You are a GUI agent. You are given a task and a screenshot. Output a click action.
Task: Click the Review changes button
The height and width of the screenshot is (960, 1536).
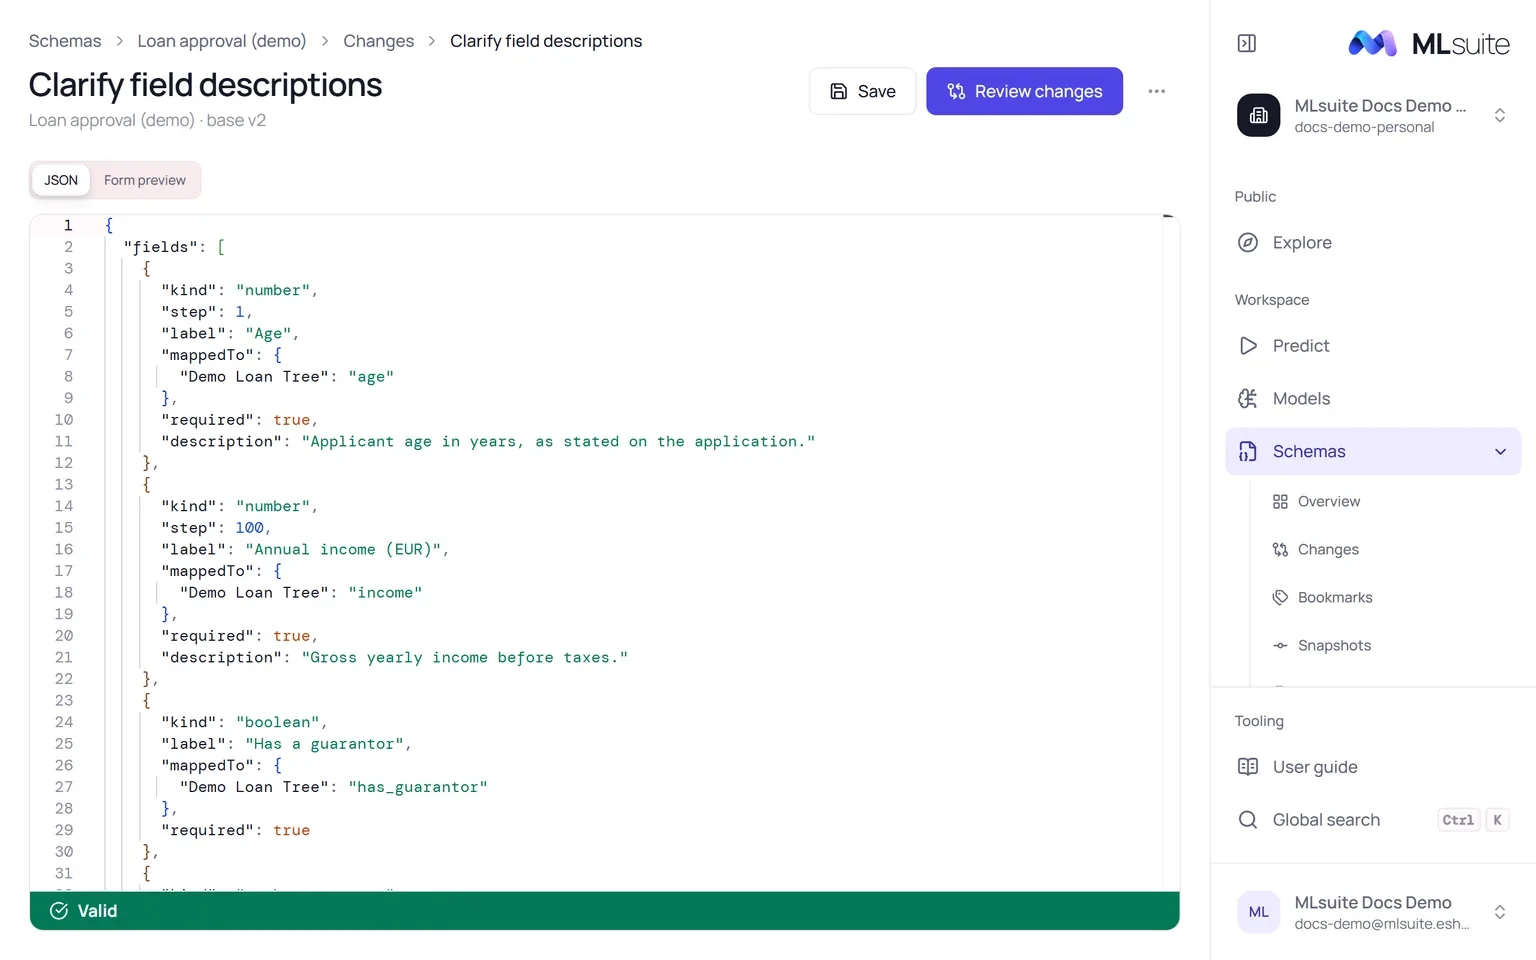click(x=1024, y=91)
